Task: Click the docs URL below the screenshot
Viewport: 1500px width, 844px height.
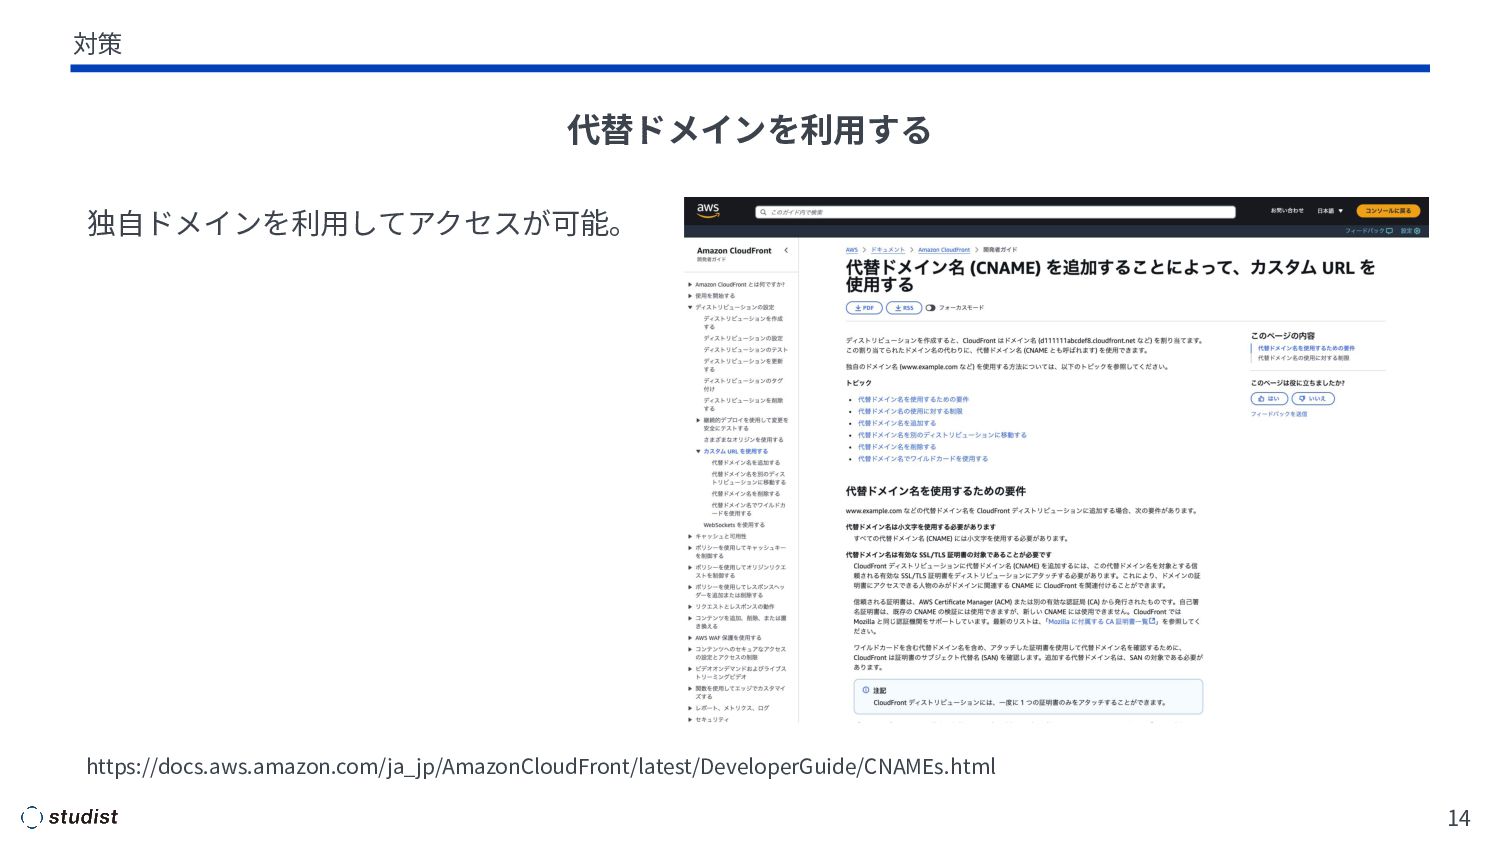Action: 541,767
